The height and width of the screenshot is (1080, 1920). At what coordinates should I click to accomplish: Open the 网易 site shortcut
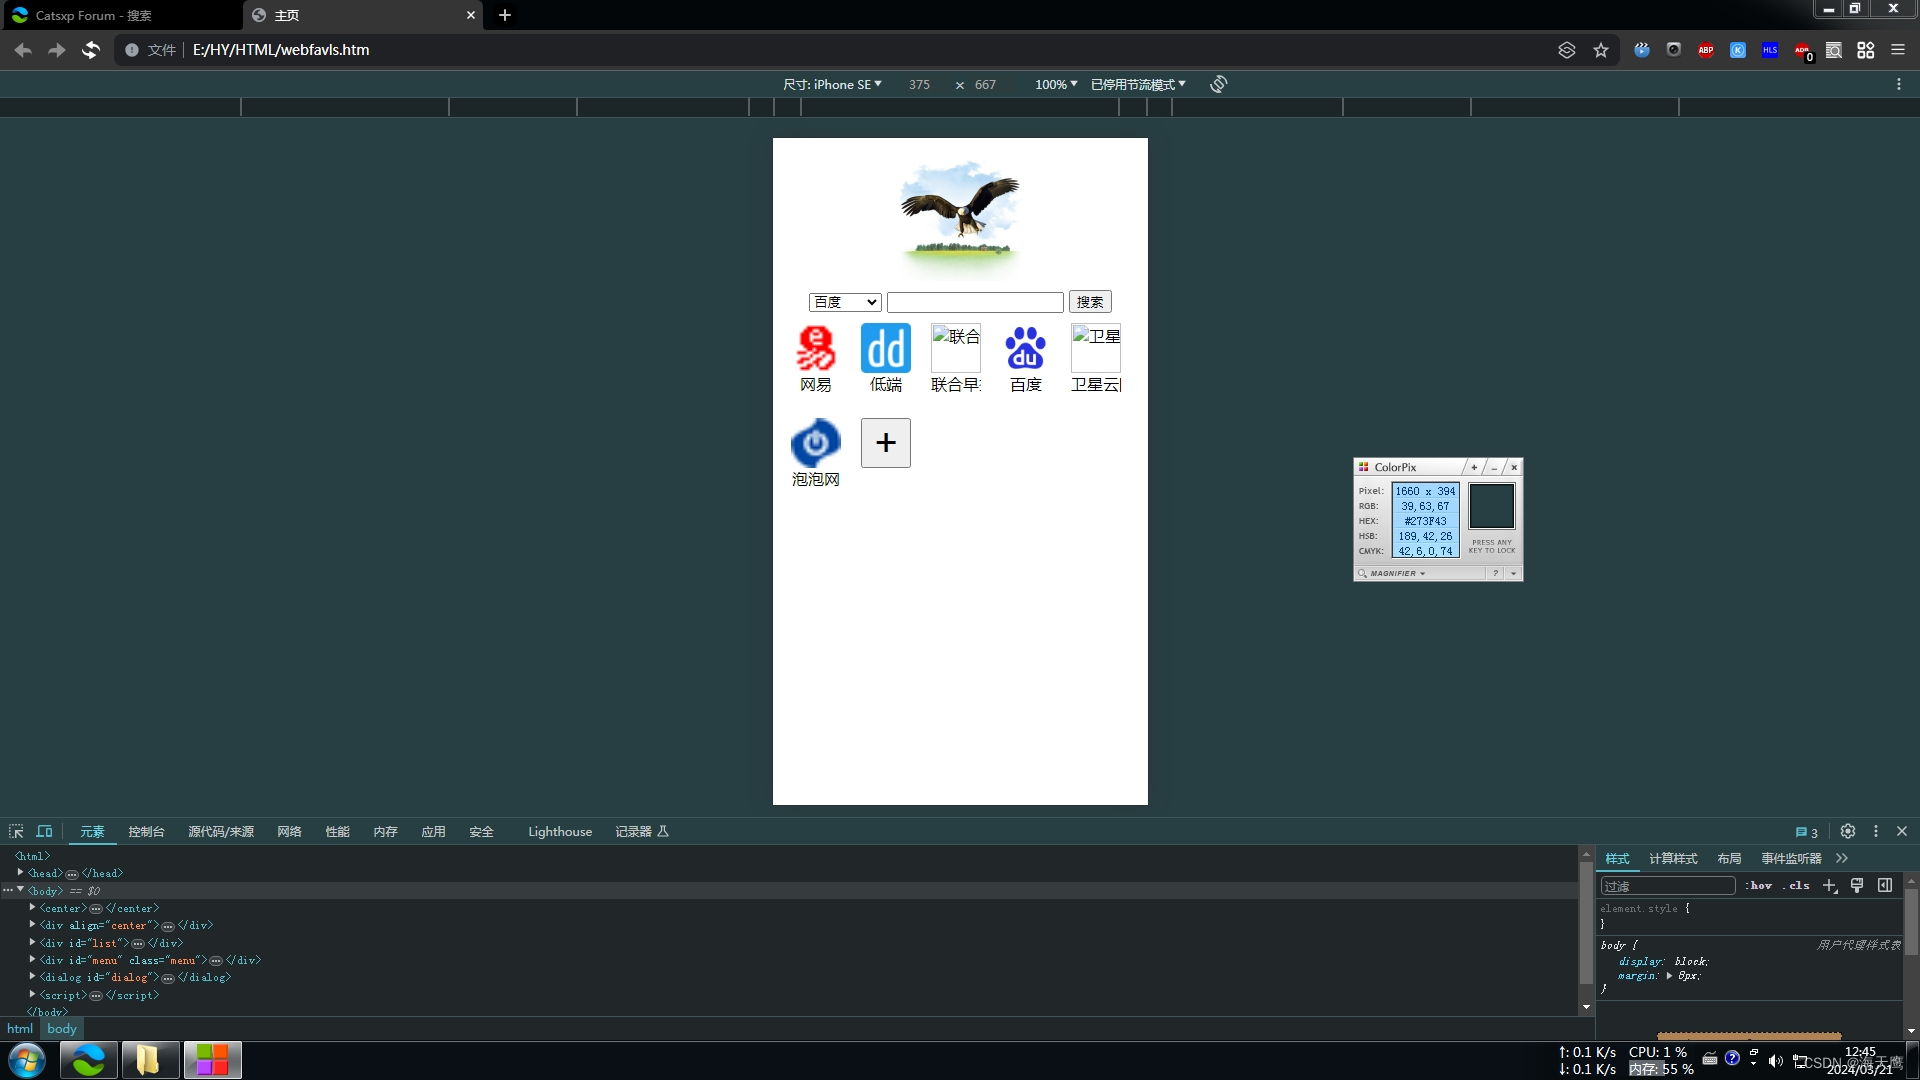click(816, 358)
